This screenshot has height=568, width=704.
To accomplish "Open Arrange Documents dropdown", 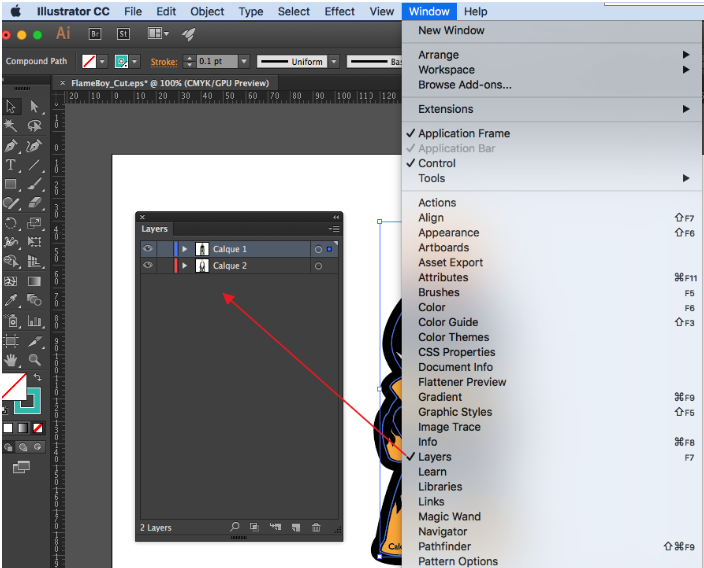I will [x=158, y=34].
